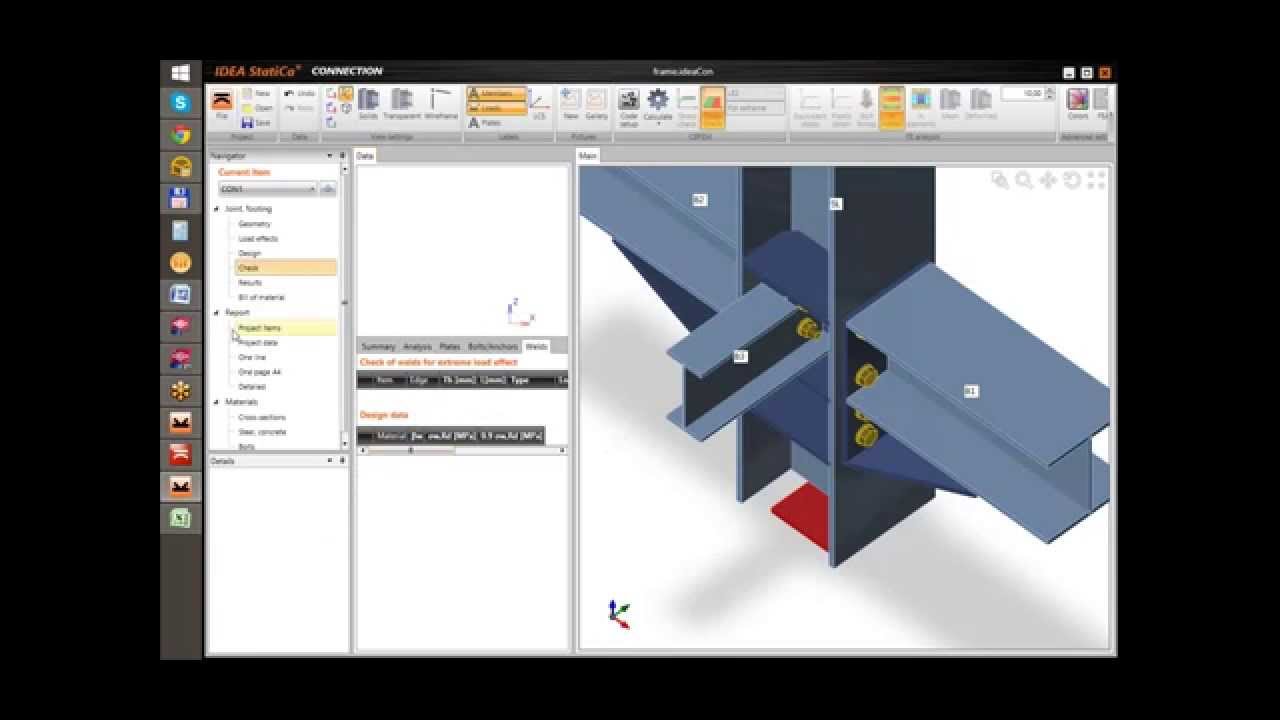This screenshot has height=720, width=1280.
Task: Select Cross-sections under Materials
Action: click(x=262, y=417)
